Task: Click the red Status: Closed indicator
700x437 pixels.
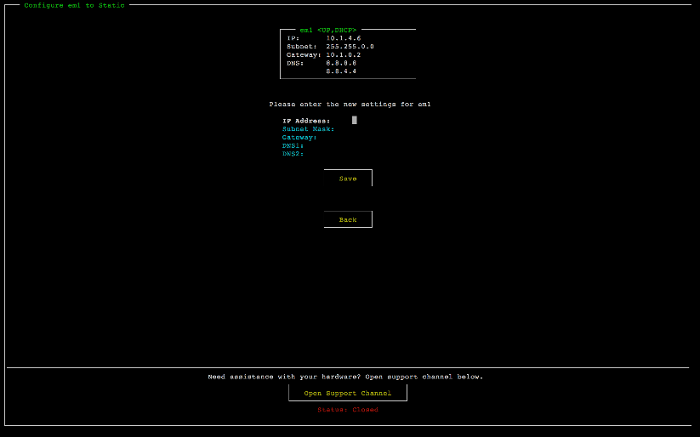Action: 348,409
